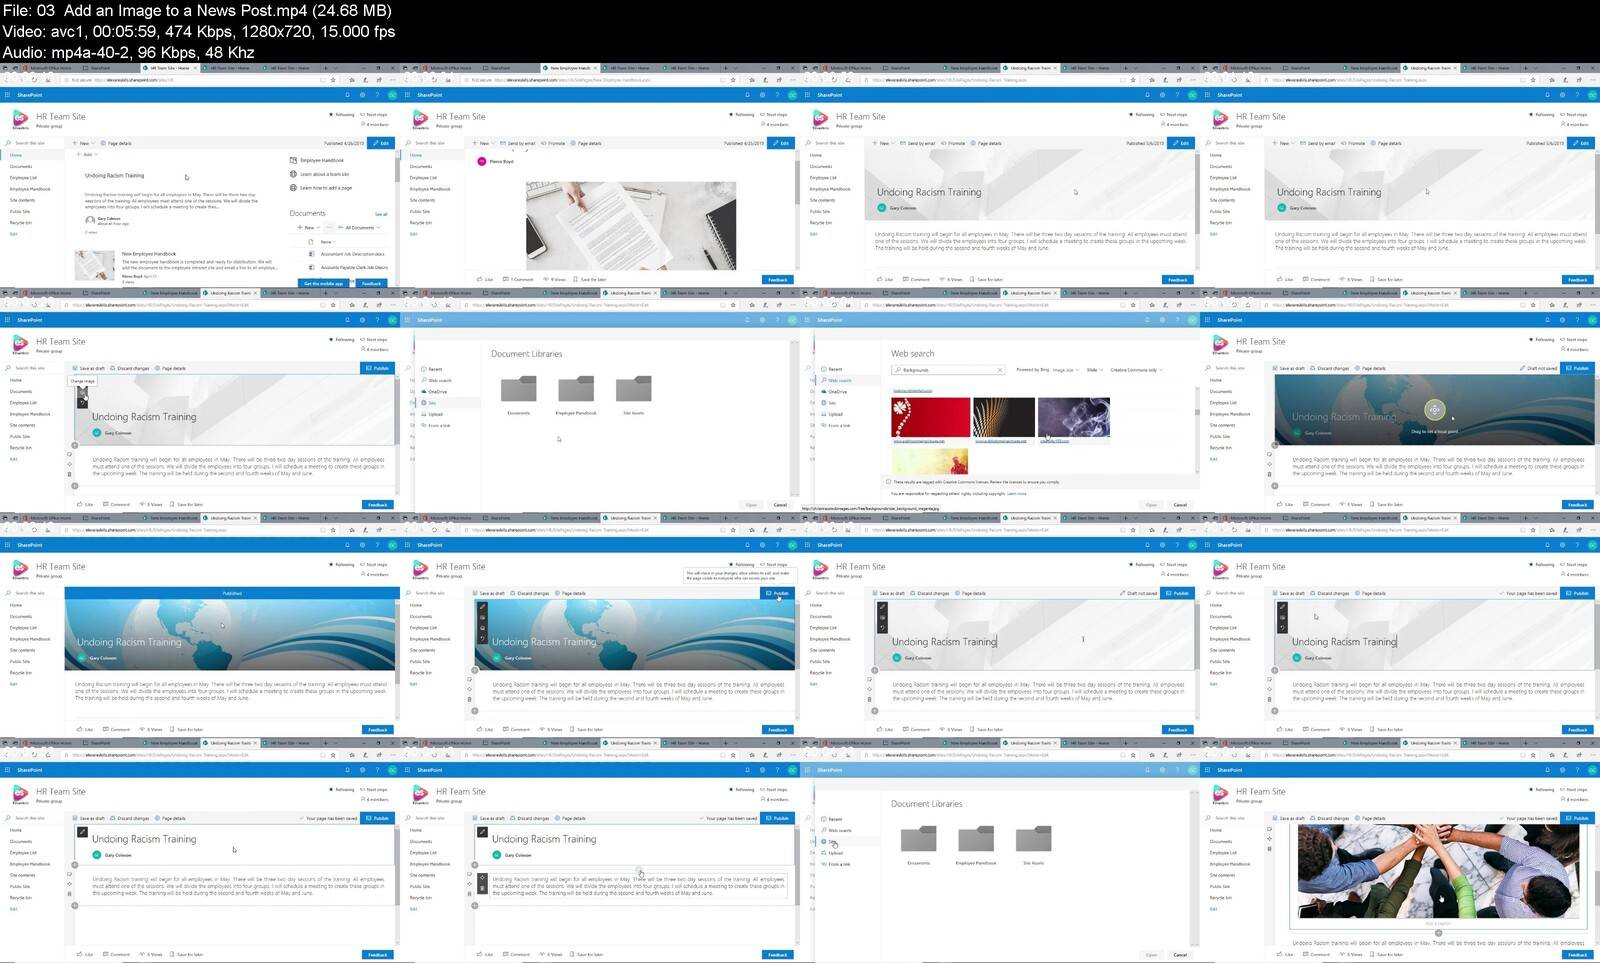Click Discard changes in the hands-photo frame
This screenshot has height=963, width=1600.
click(1330, 818)
